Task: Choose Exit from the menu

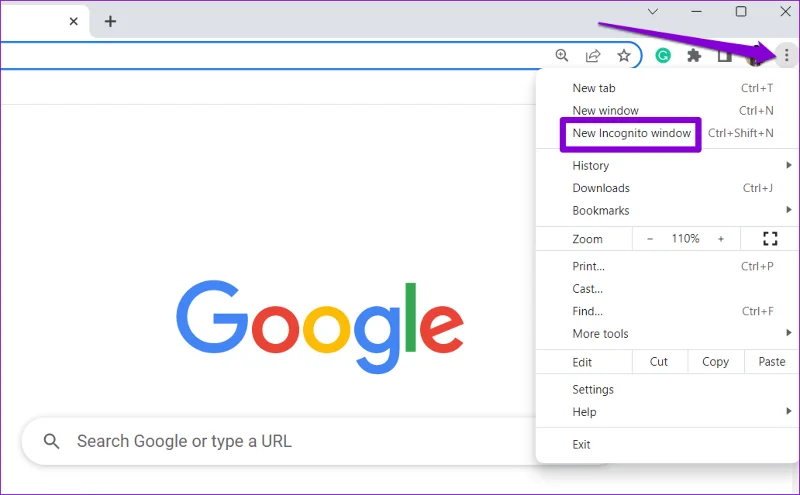Action: [667, 444]
